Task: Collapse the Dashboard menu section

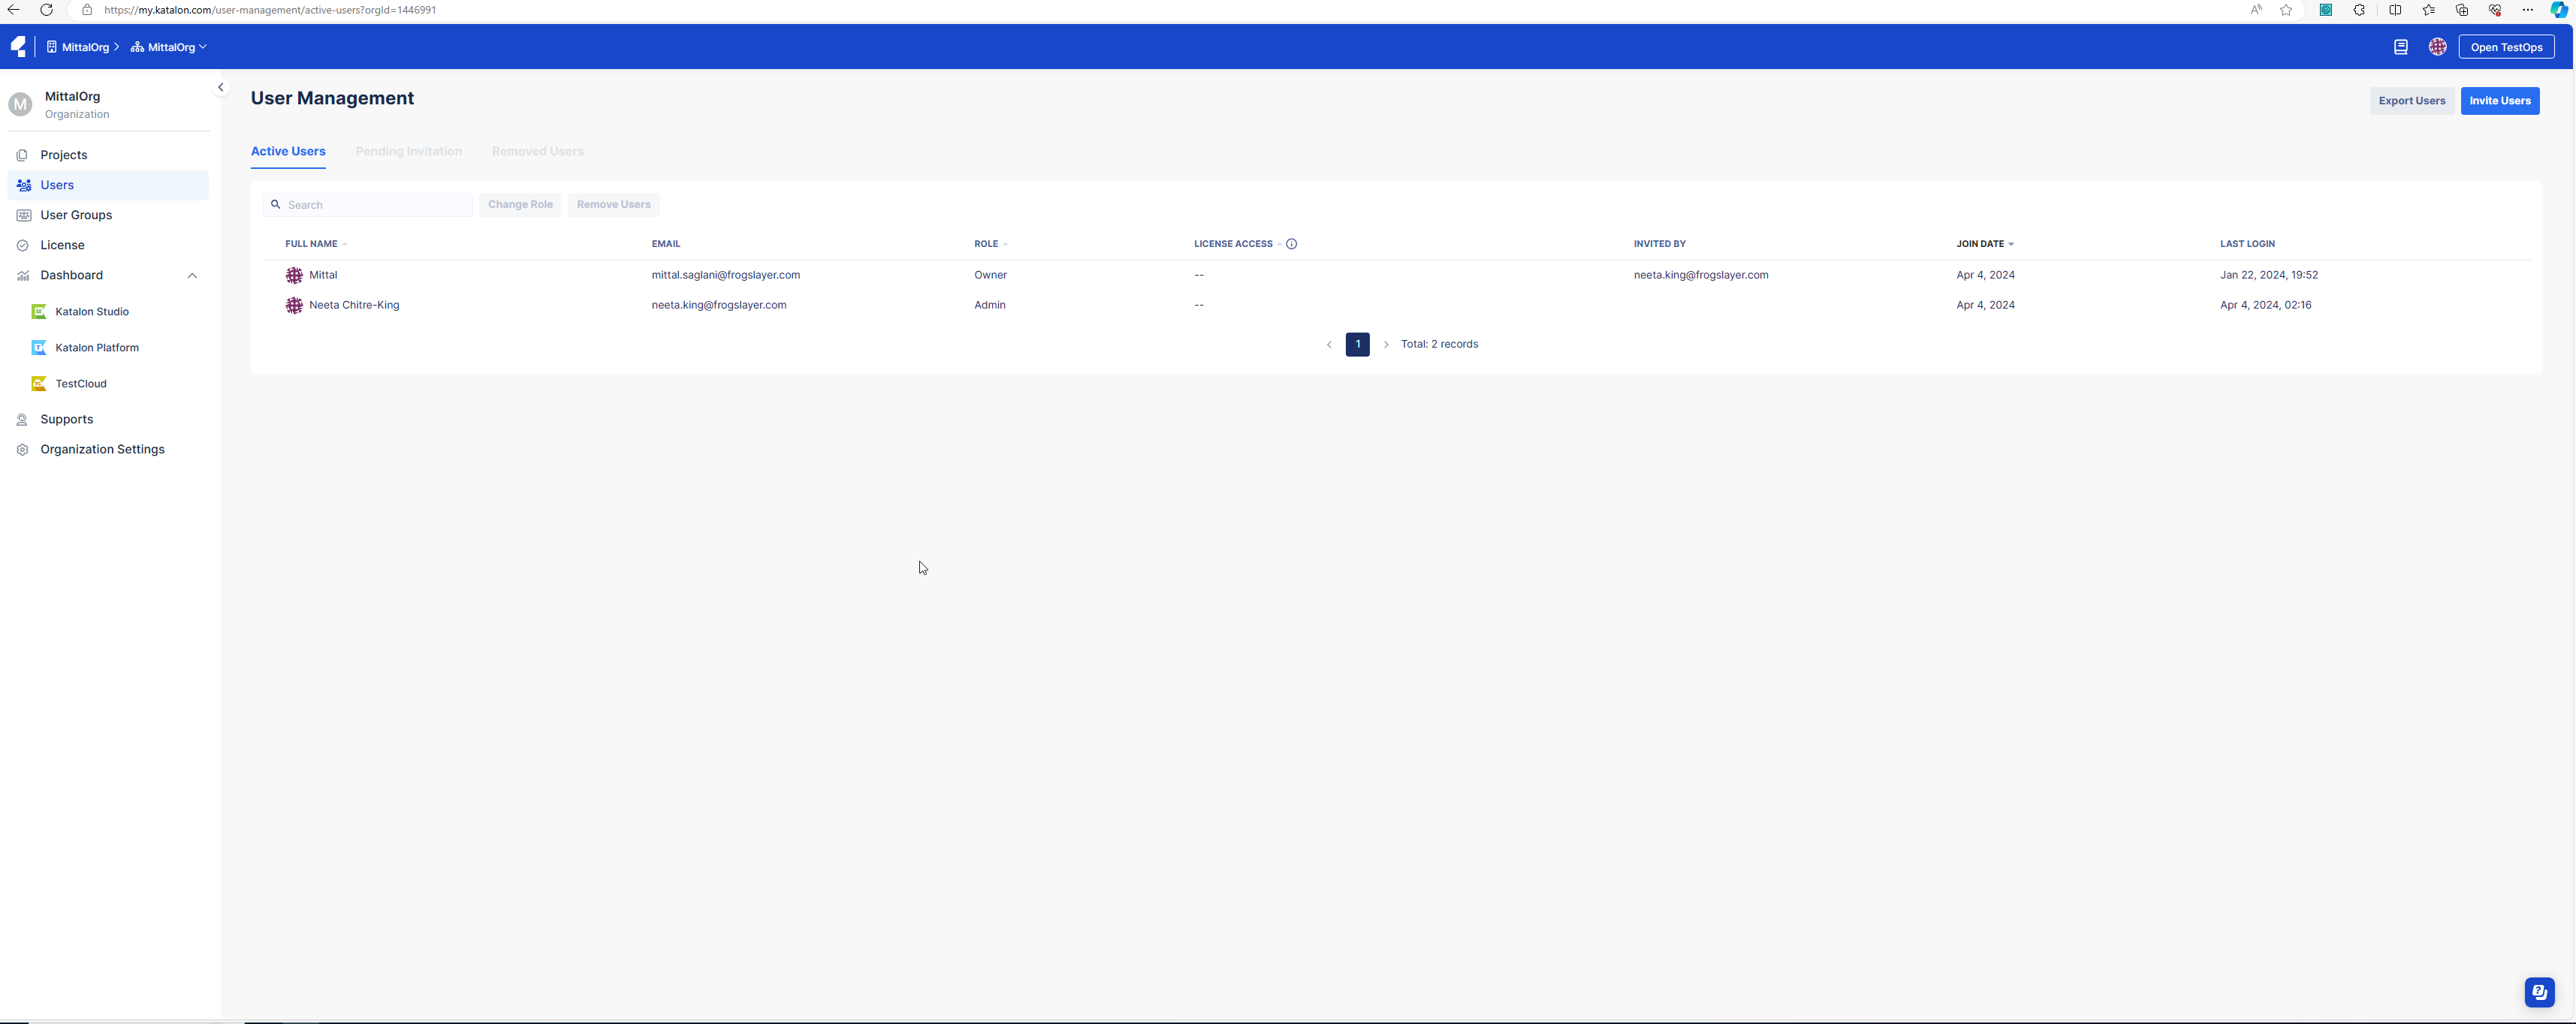Action: [x=192, y=276]
